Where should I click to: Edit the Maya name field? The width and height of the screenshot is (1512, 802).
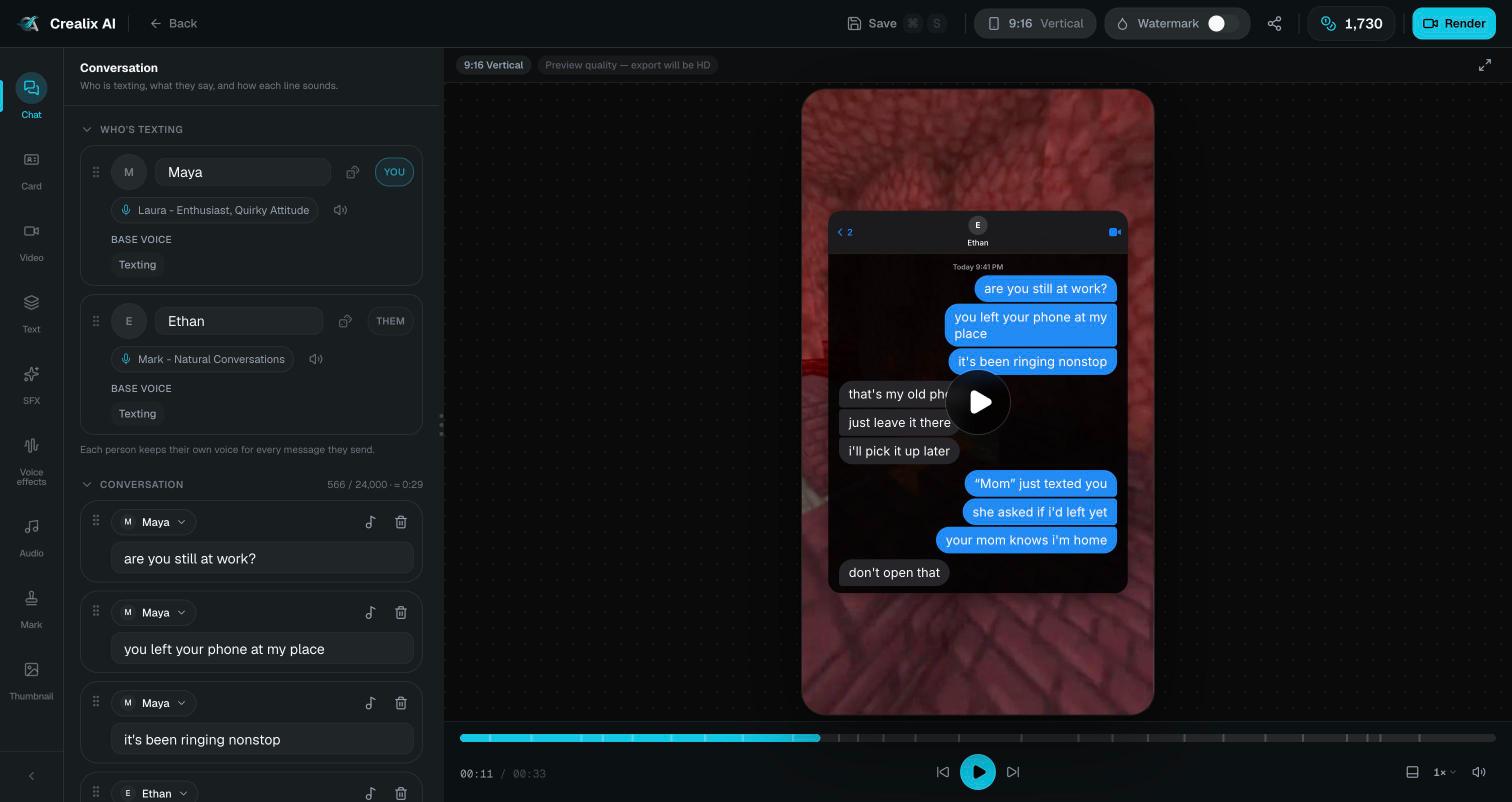point(243,172)
